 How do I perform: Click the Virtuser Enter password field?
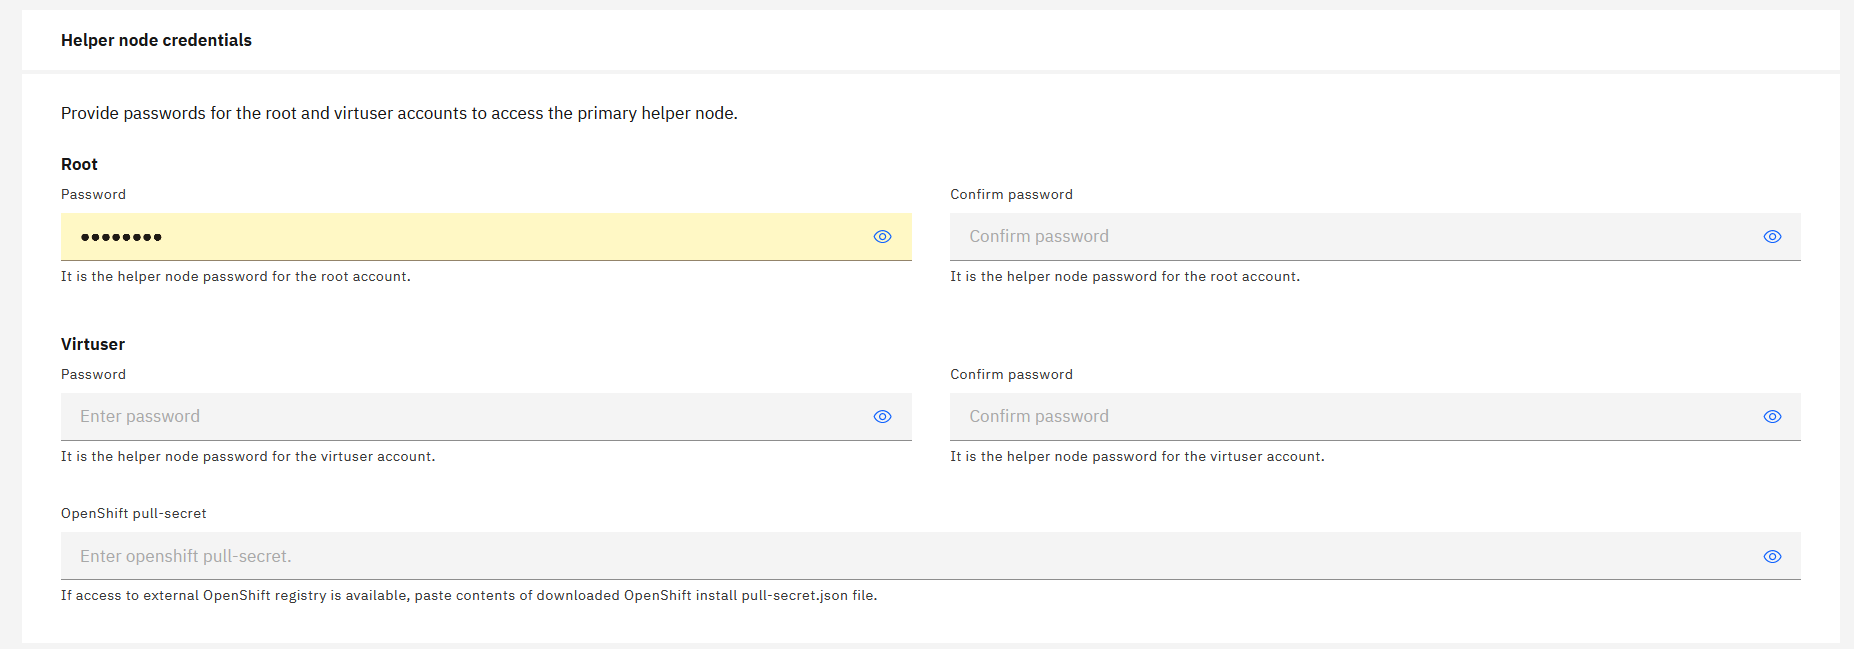pos(460,417)
